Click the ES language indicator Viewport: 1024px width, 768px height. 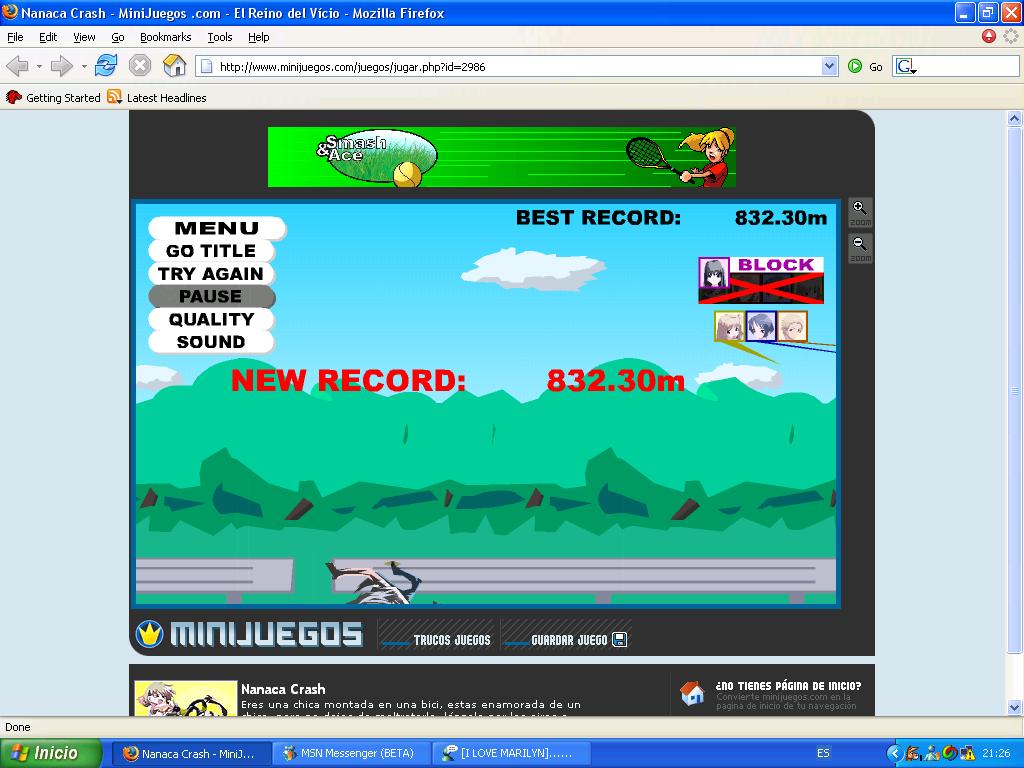(x=823, y=753)
